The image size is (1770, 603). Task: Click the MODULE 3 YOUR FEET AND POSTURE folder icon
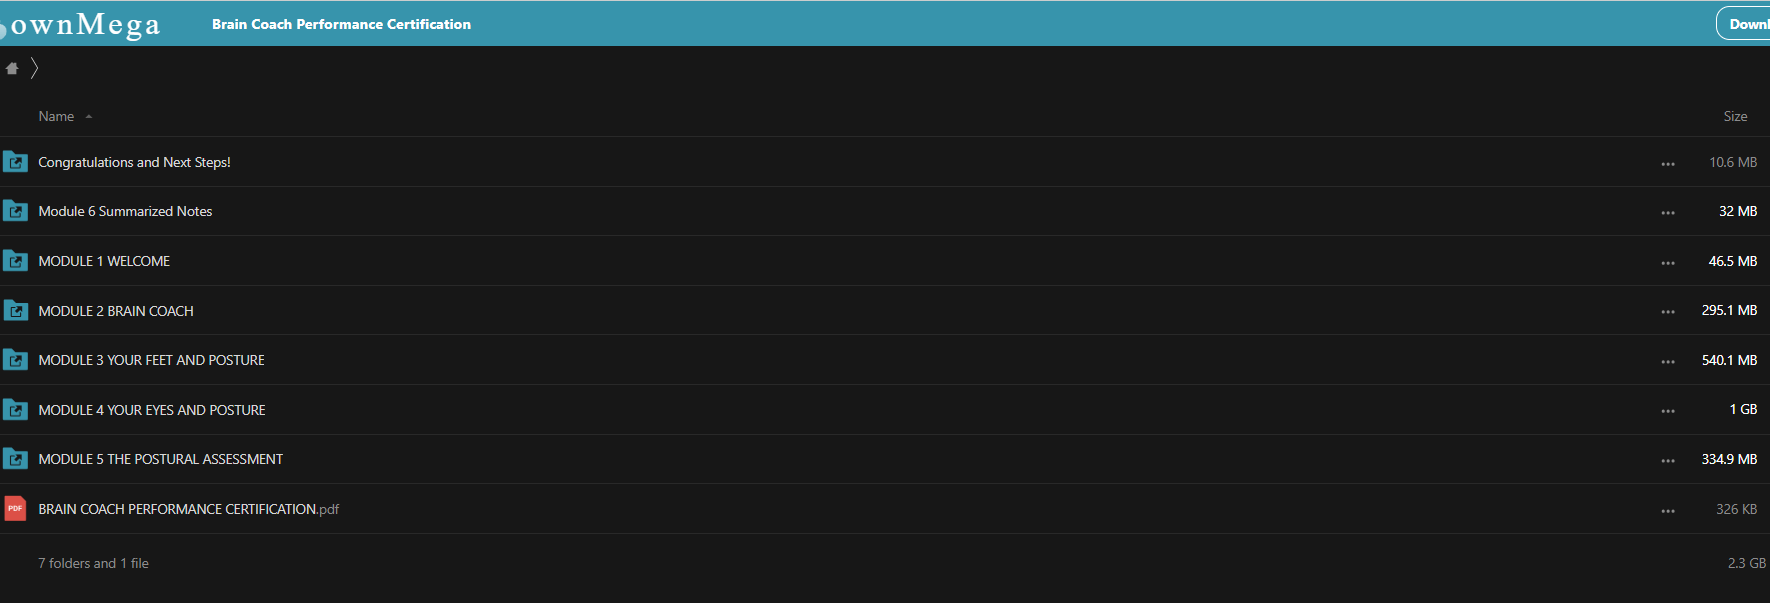[x=15, y=360]
